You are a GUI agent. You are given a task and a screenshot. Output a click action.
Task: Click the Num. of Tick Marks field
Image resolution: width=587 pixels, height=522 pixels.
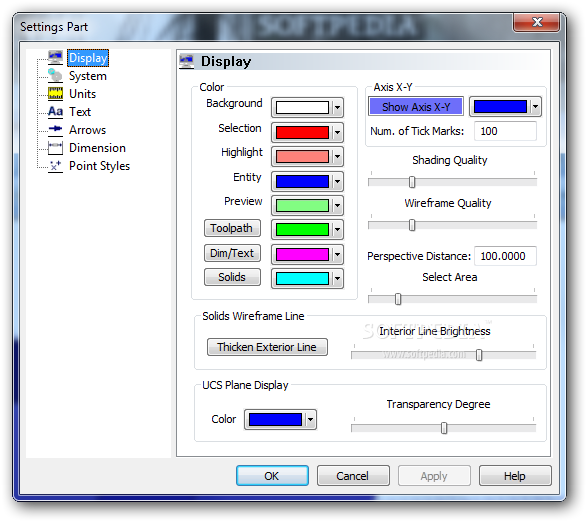pyautogui.click(x=505, y=131)
